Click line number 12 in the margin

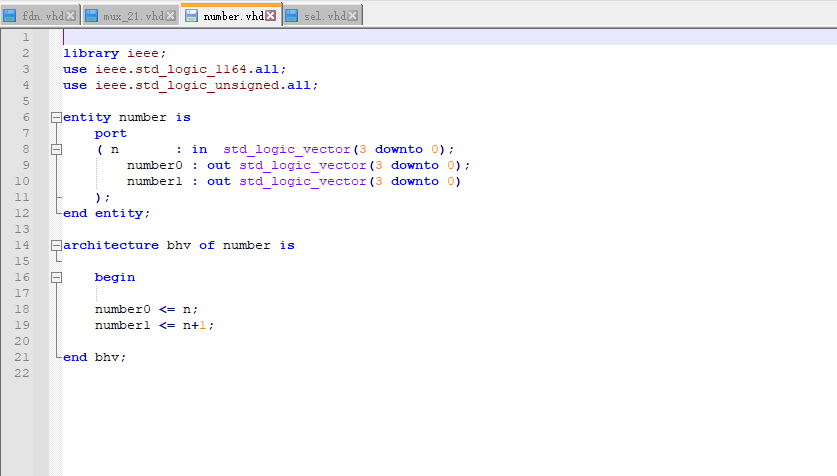22,213
